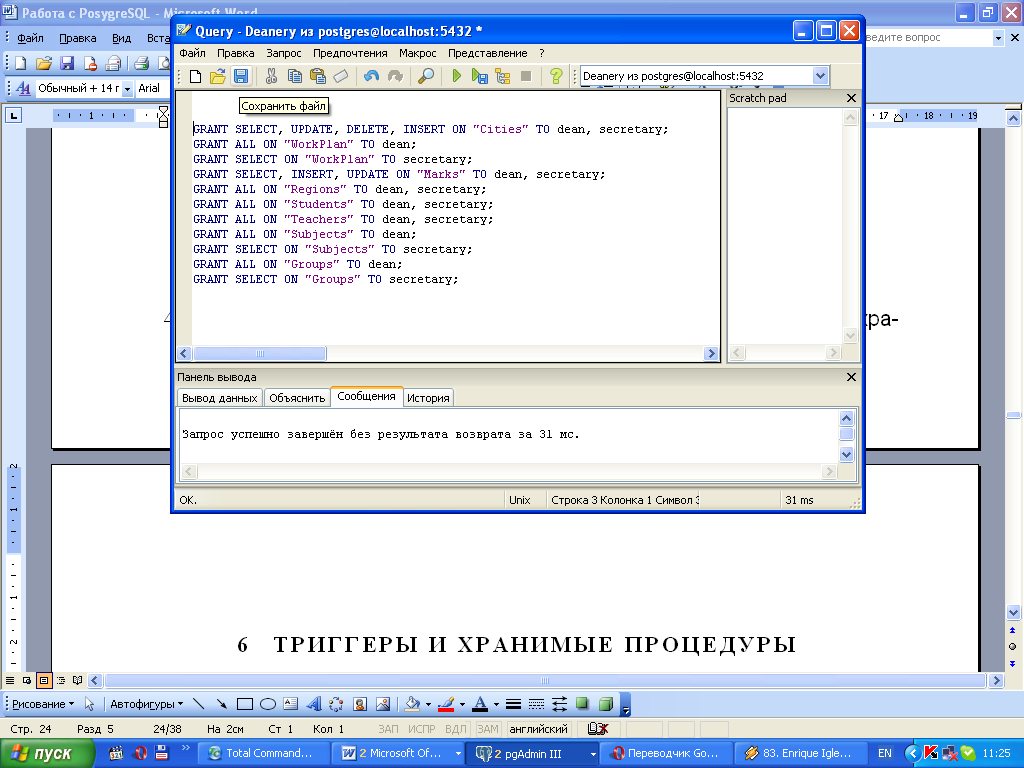This screenshot has width=1024, height=768.
Task: Paste from clipboard in query toolbar
Action: click(x=318, y=76)
